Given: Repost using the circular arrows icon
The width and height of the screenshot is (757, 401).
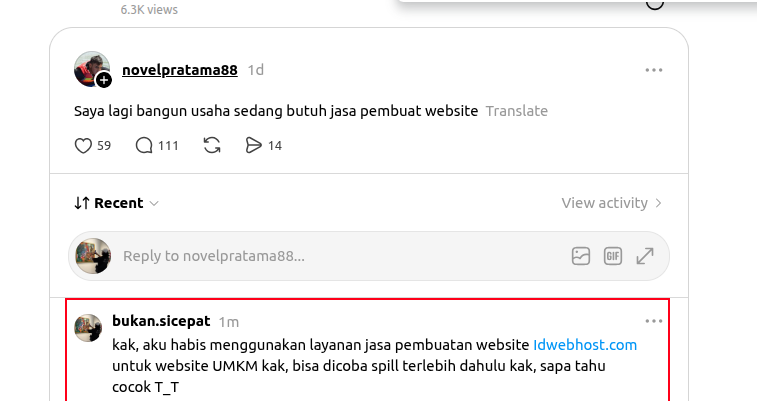Looking at the screenshot, I should (212, 145).
